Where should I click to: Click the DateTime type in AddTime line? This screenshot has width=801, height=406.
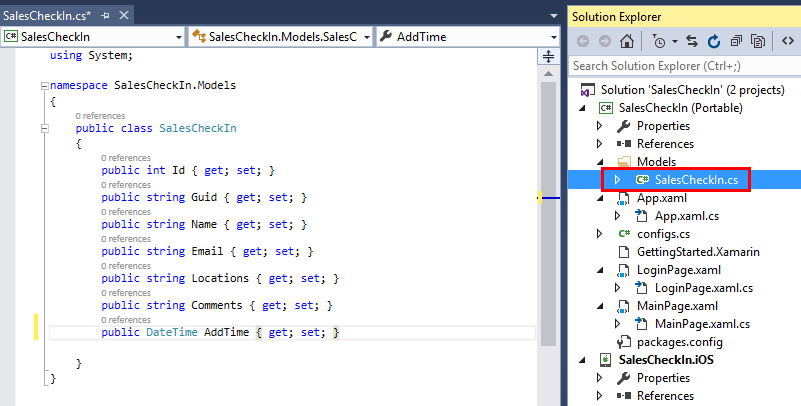pos(172,332)
